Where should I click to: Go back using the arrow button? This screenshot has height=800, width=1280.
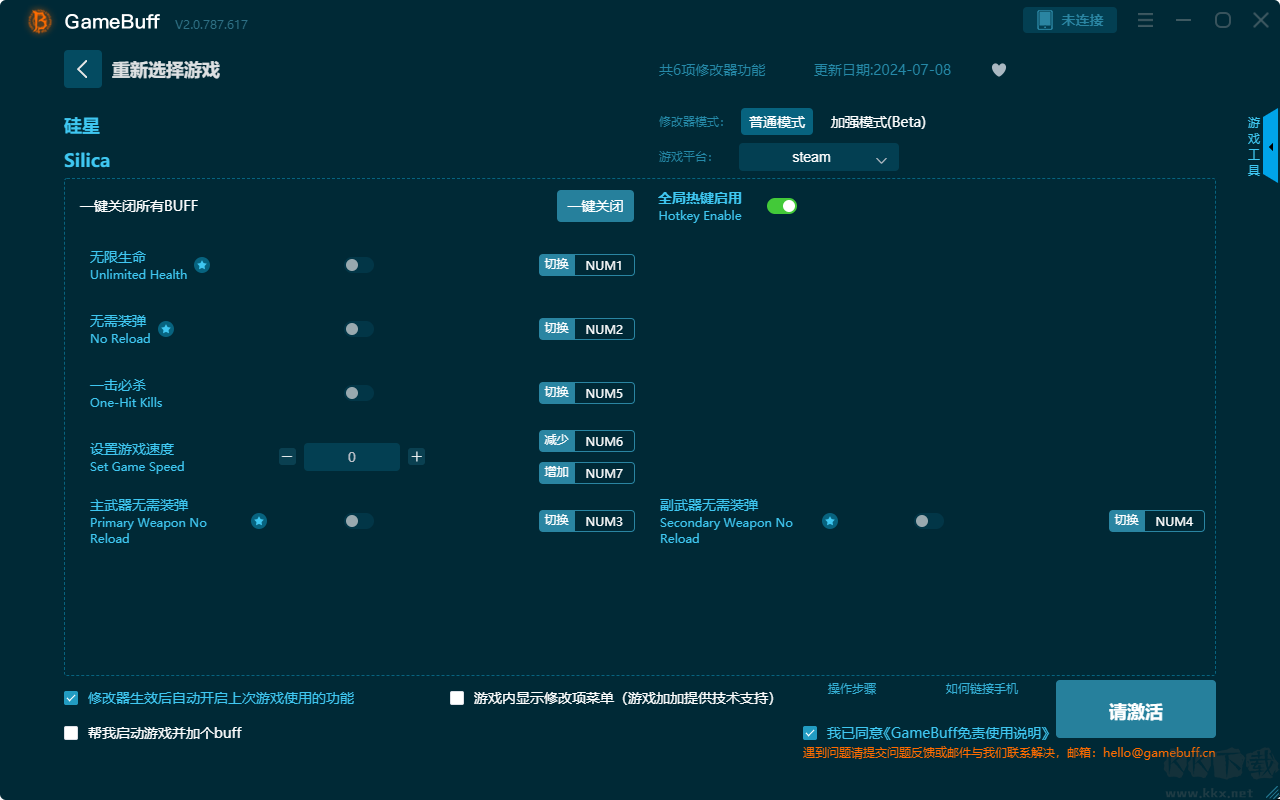tap(83, 69)
